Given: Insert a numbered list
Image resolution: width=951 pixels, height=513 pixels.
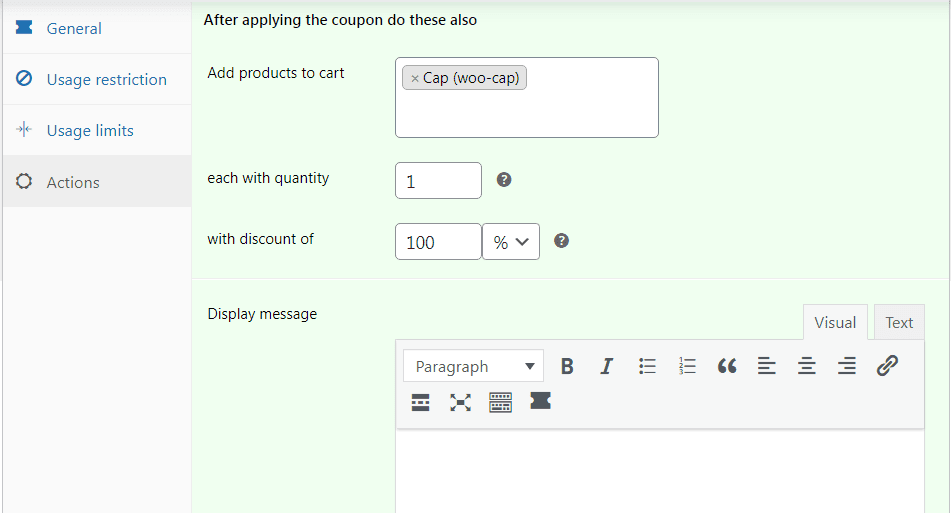Looking at the screenshot, I should click(687, 366).
